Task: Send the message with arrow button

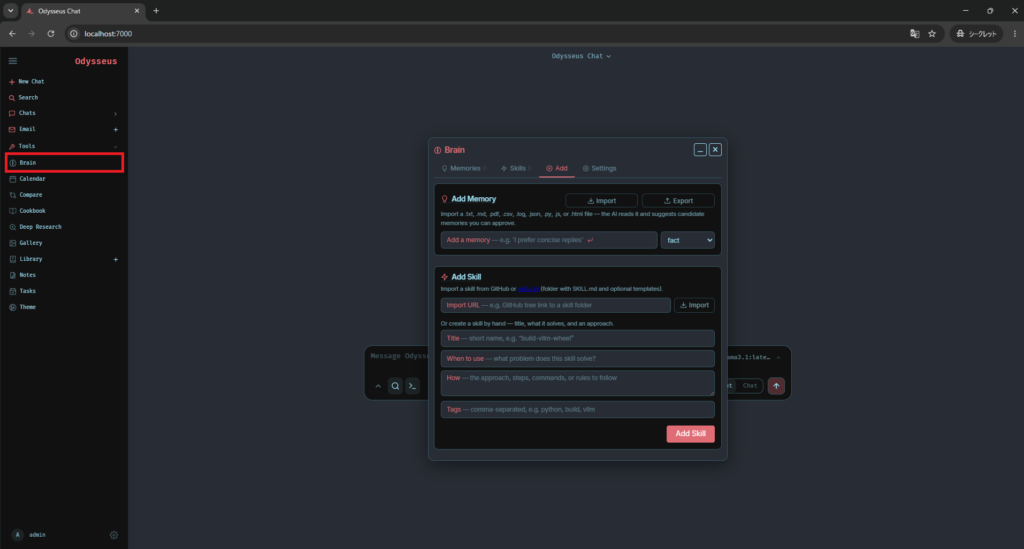Action: [x=776, y=386]
